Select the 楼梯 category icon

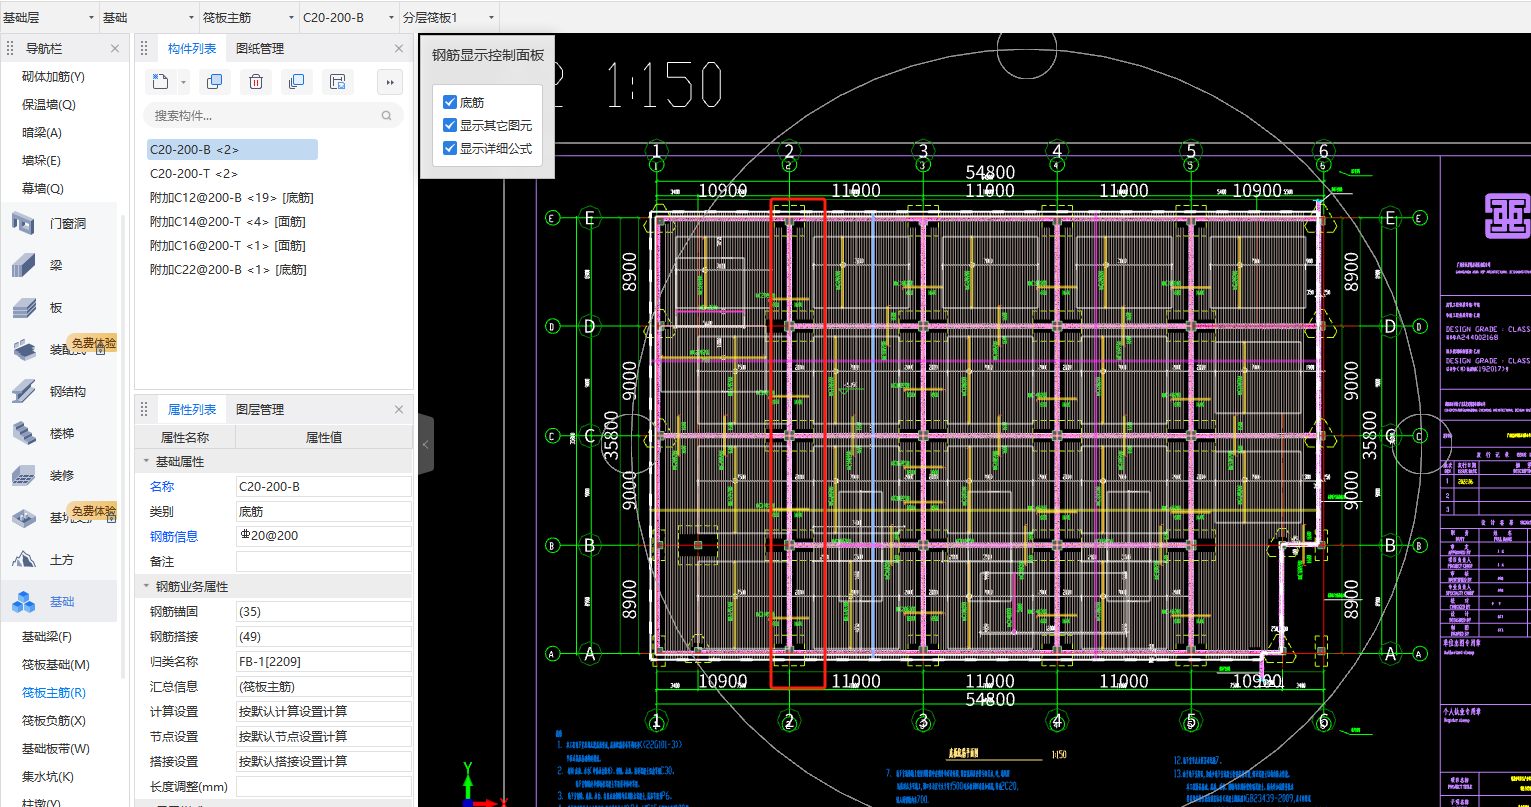tap(25, 433)
